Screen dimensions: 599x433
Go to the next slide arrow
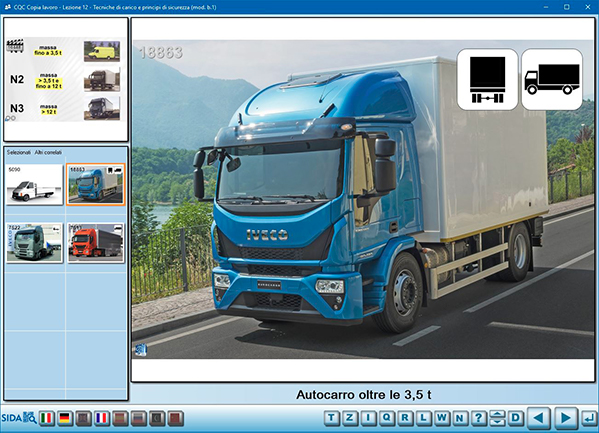(565, 417)
